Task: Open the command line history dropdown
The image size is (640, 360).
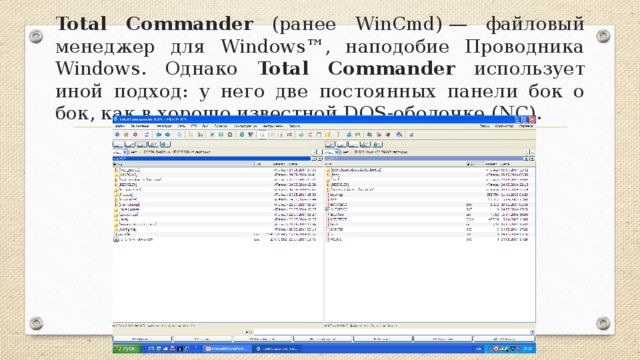Action: pyautogui.click(x=532, y=332)
